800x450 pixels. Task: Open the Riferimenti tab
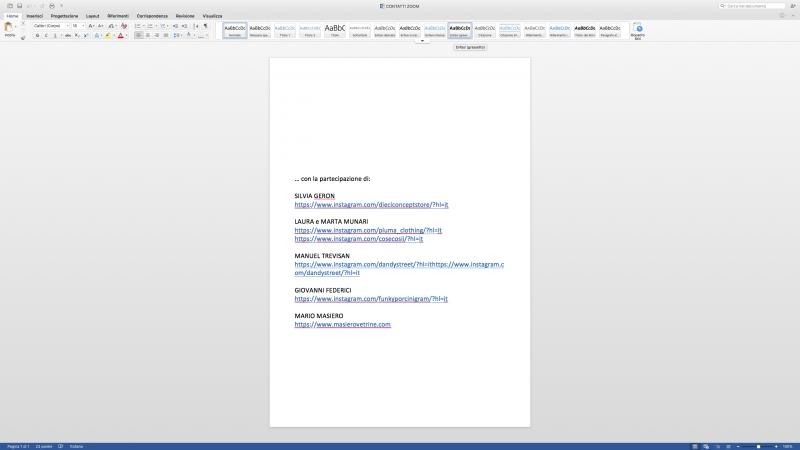[x=118, y=16]
